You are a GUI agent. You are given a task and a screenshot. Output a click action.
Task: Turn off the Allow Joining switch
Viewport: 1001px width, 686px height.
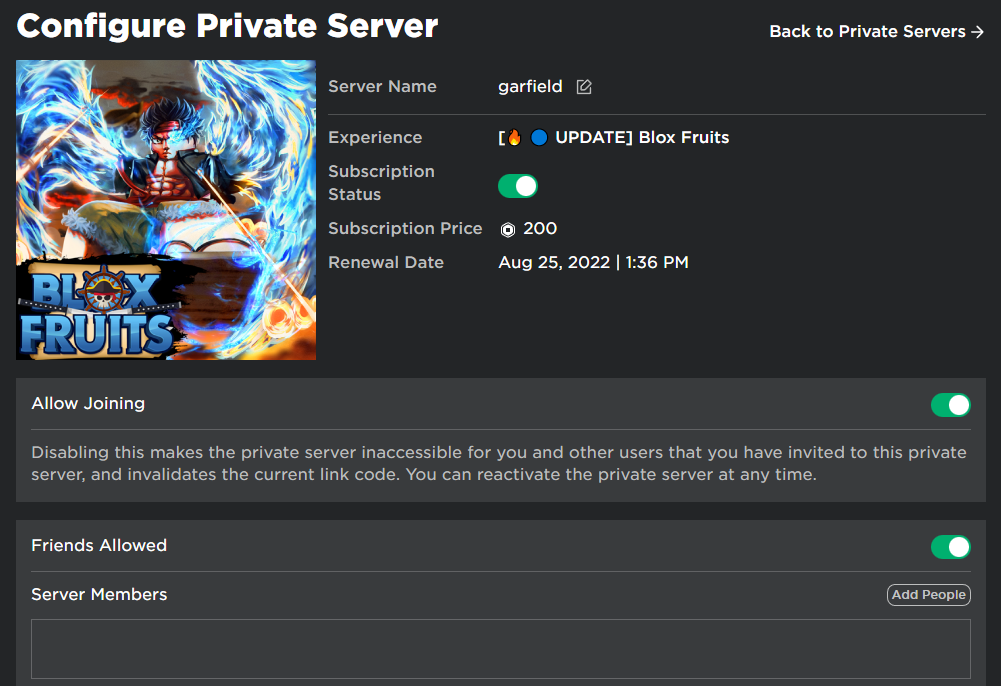point(951,405)
